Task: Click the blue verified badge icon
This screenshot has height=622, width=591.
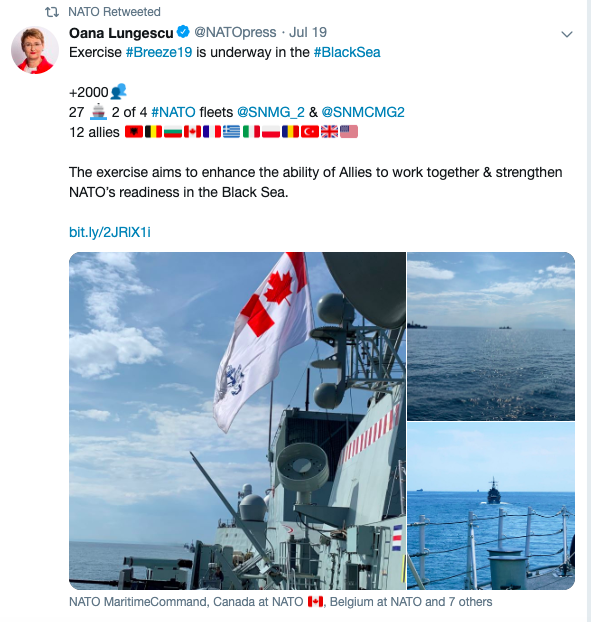Action: [183, 32]
